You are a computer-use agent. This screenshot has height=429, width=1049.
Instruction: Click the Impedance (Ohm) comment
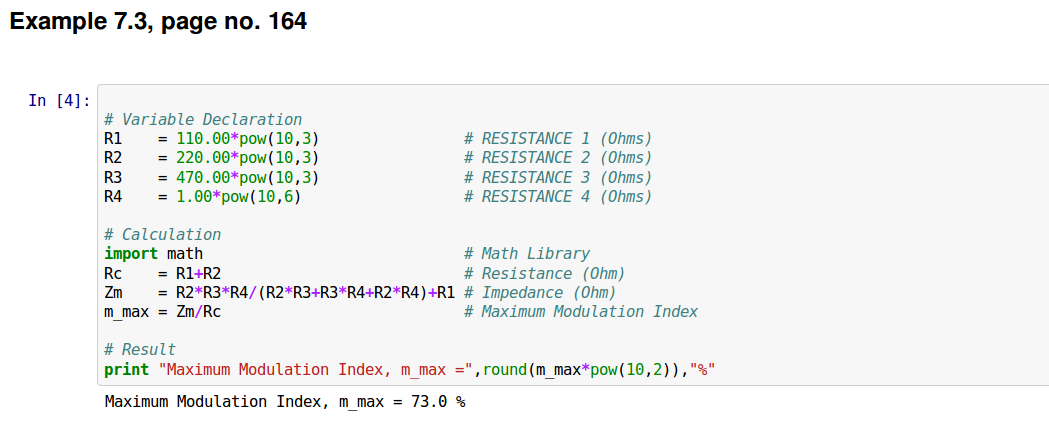[540, 292]
